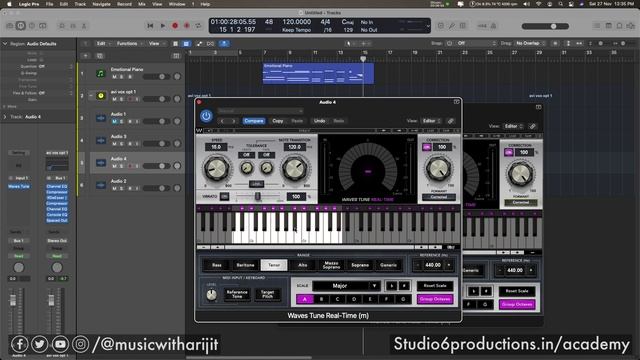Expand the Track Audio 4 inspector section
640x360 pixels.
point(5,117)
